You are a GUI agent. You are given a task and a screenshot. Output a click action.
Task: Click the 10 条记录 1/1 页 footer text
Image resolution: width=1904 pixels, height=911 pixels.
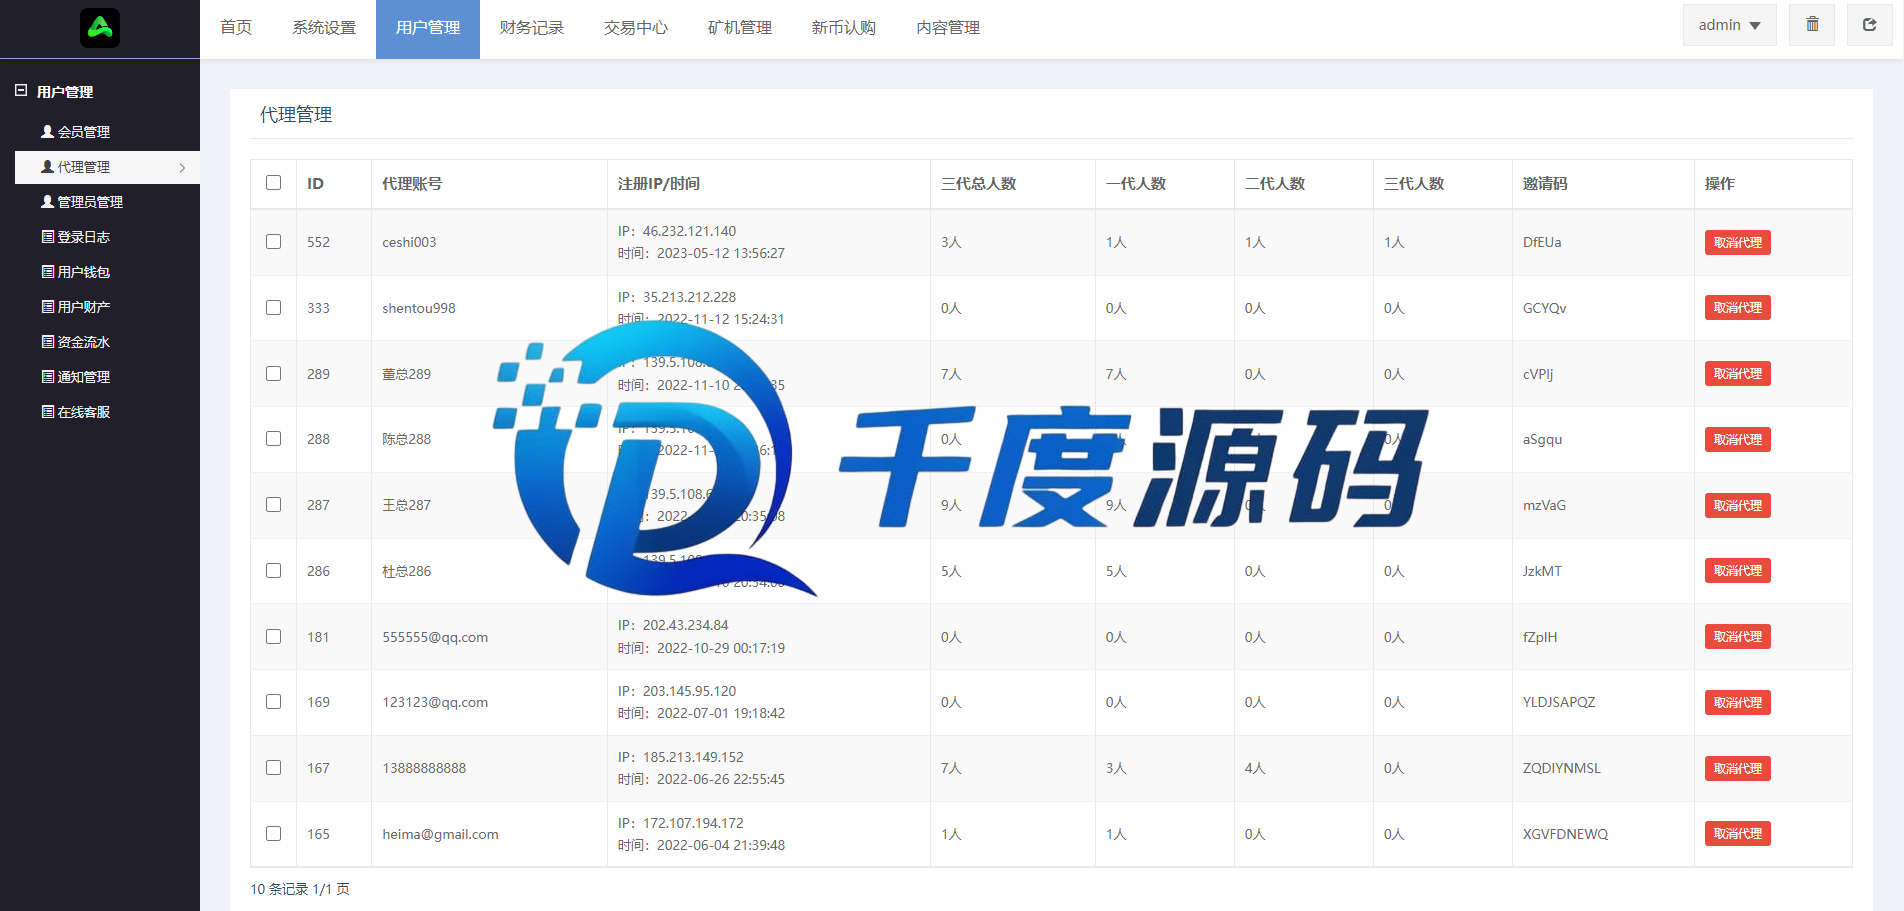[300, 889]
